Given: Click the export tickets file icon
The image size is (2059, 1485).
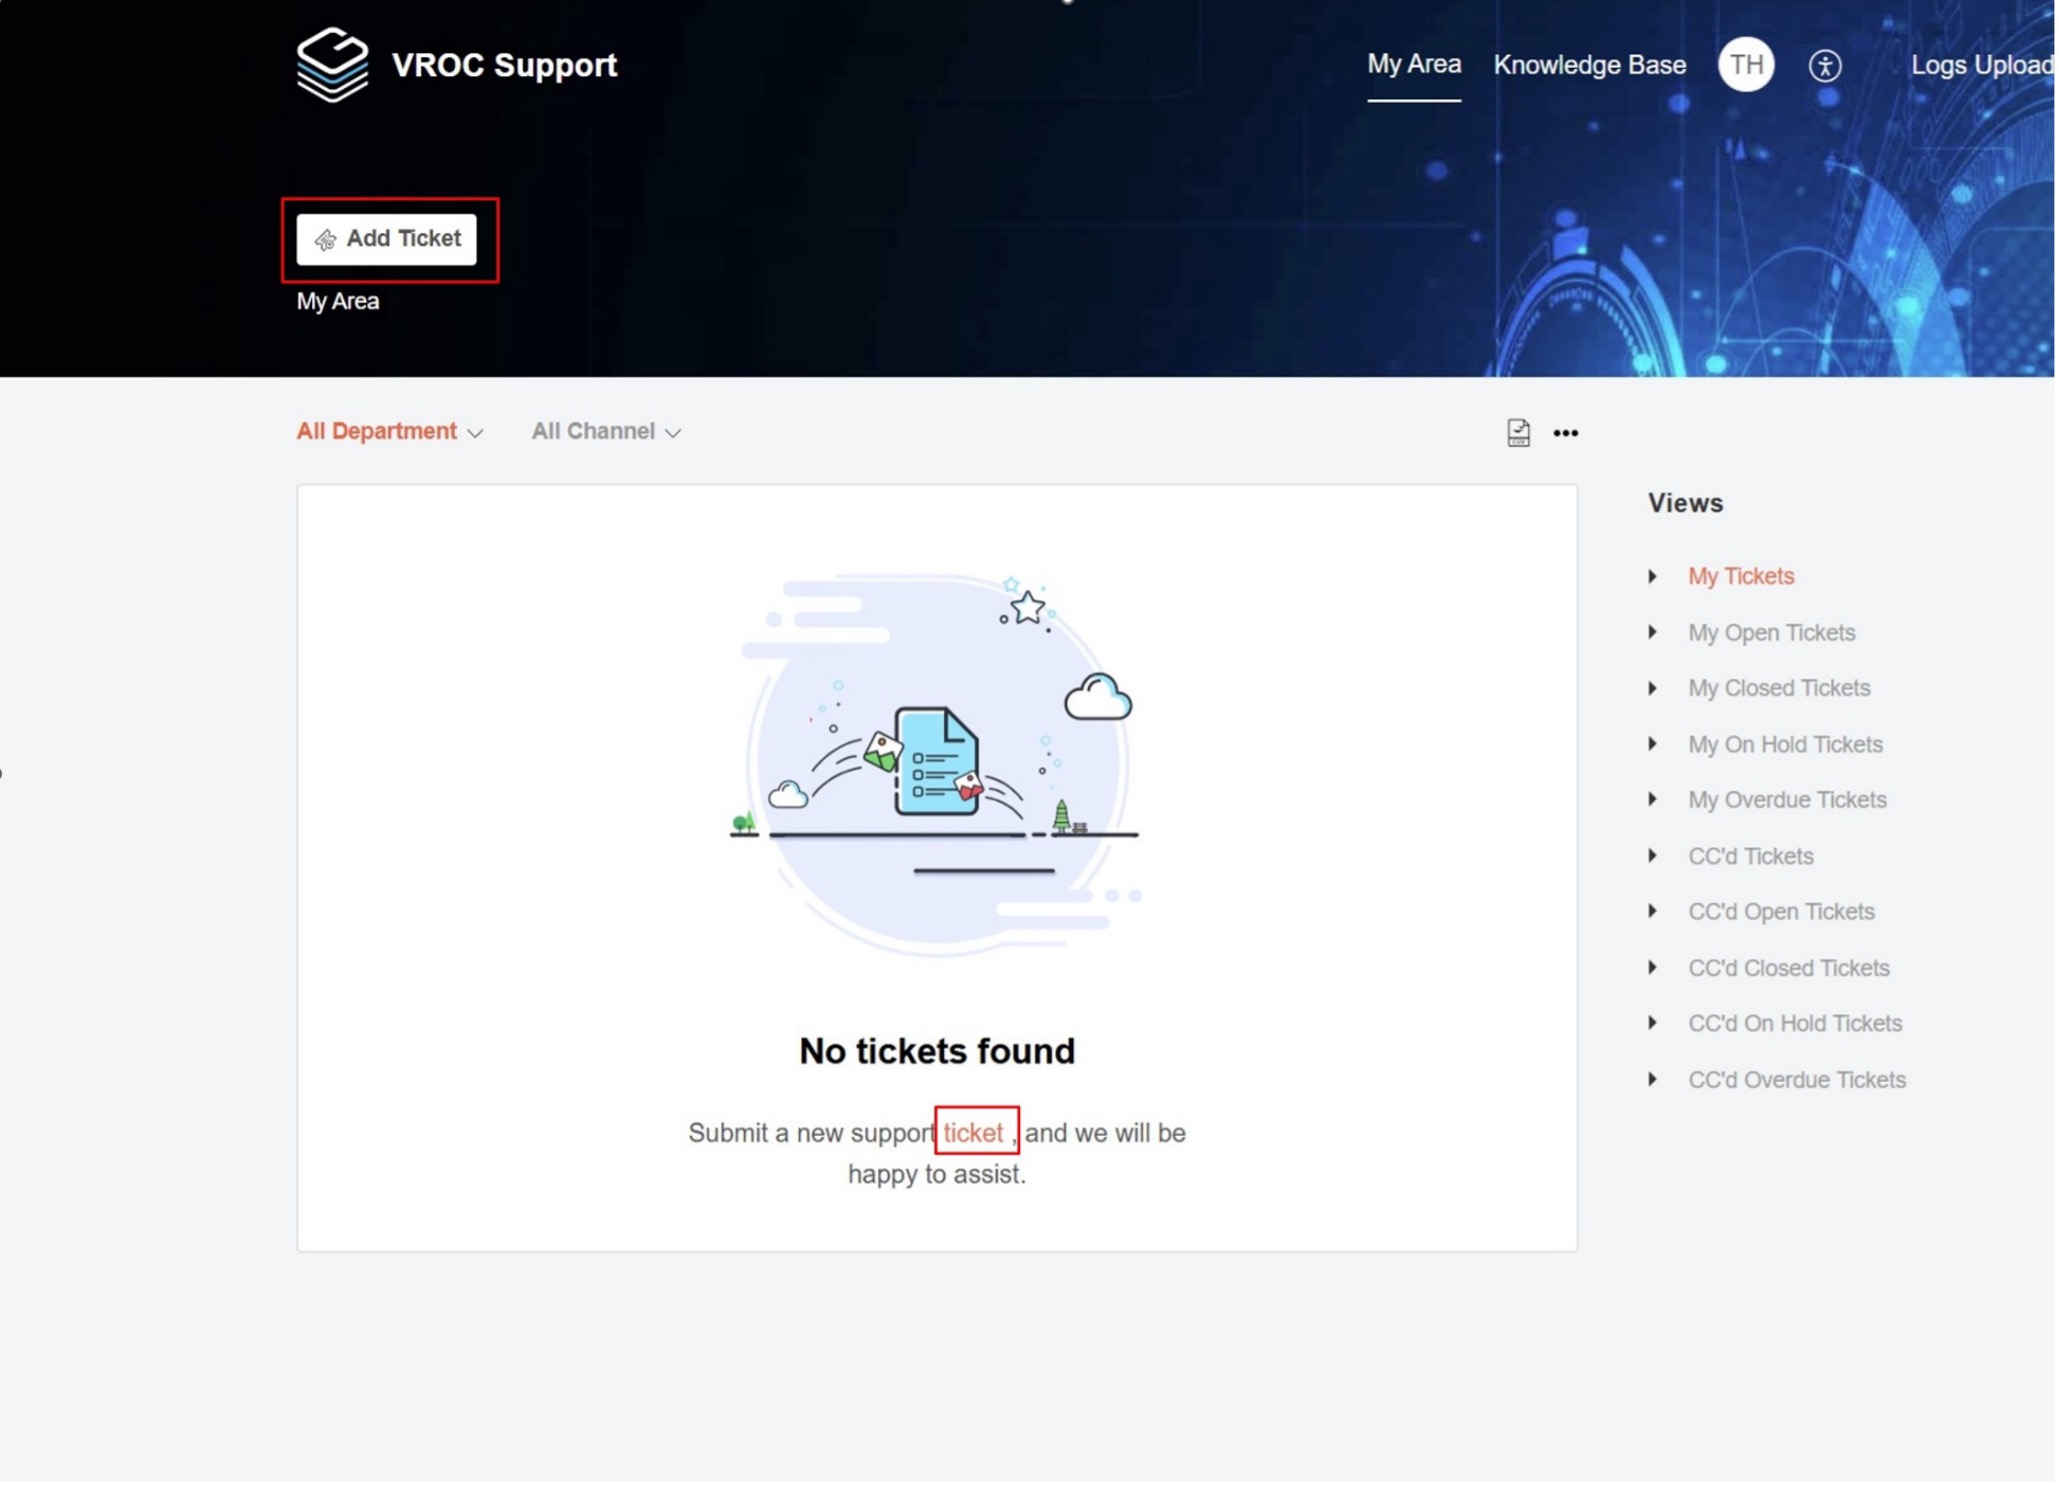Looking at the screenshot, I should coord(1517,432).
